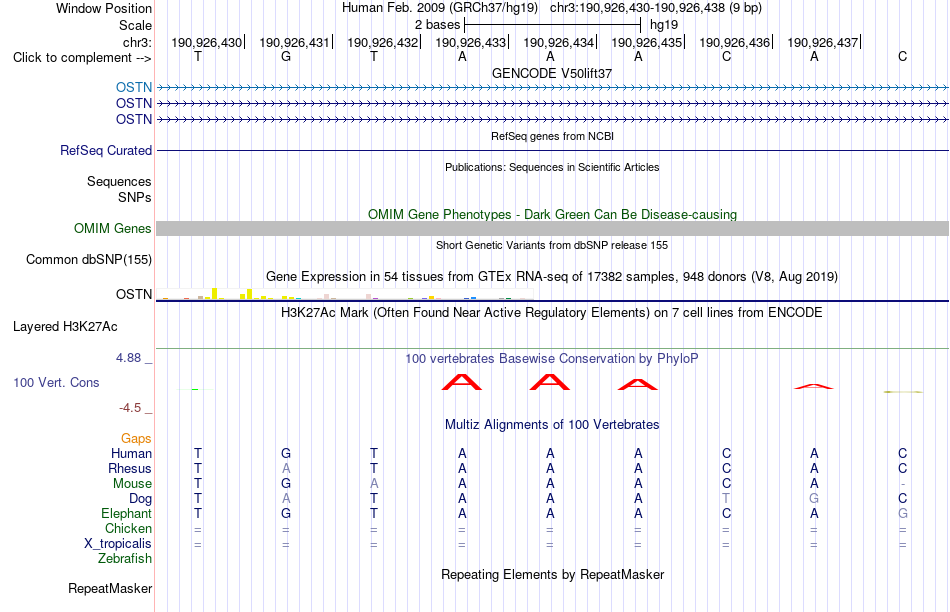Image resolution: width=950 pixels, height=612 pixels.
Task: Click the 'Click to complement -->' label
Action: click(x=82, y=58)
